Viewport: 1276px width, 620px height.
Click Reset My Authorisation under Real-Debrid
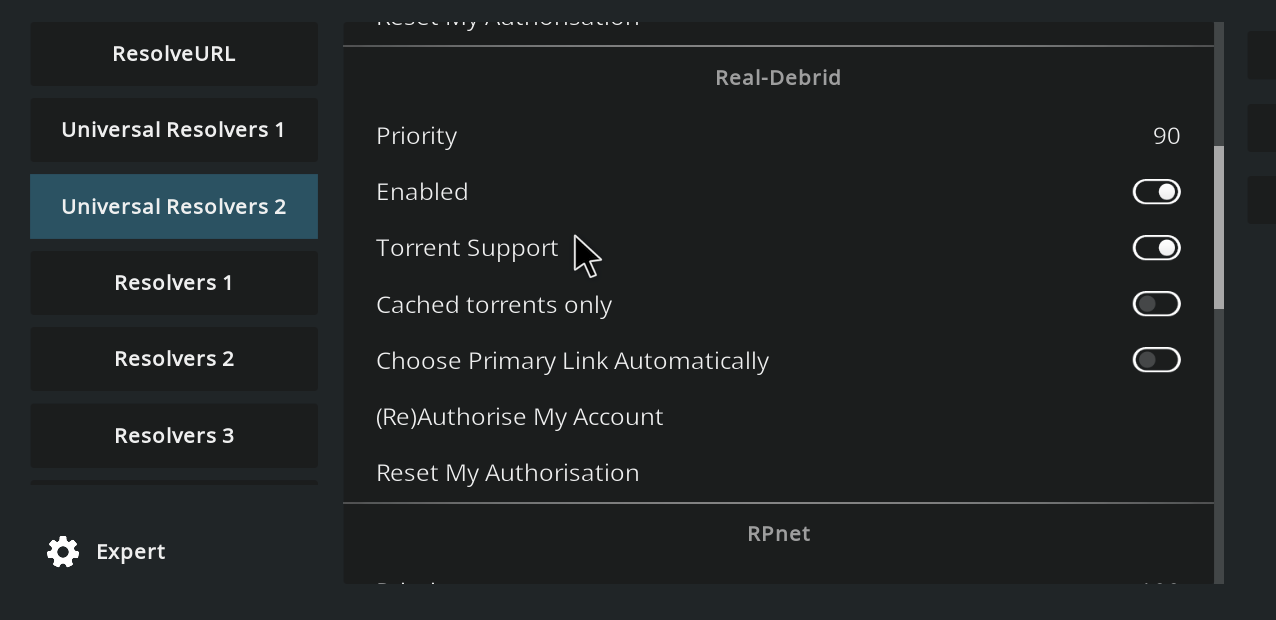pos(507,473)
